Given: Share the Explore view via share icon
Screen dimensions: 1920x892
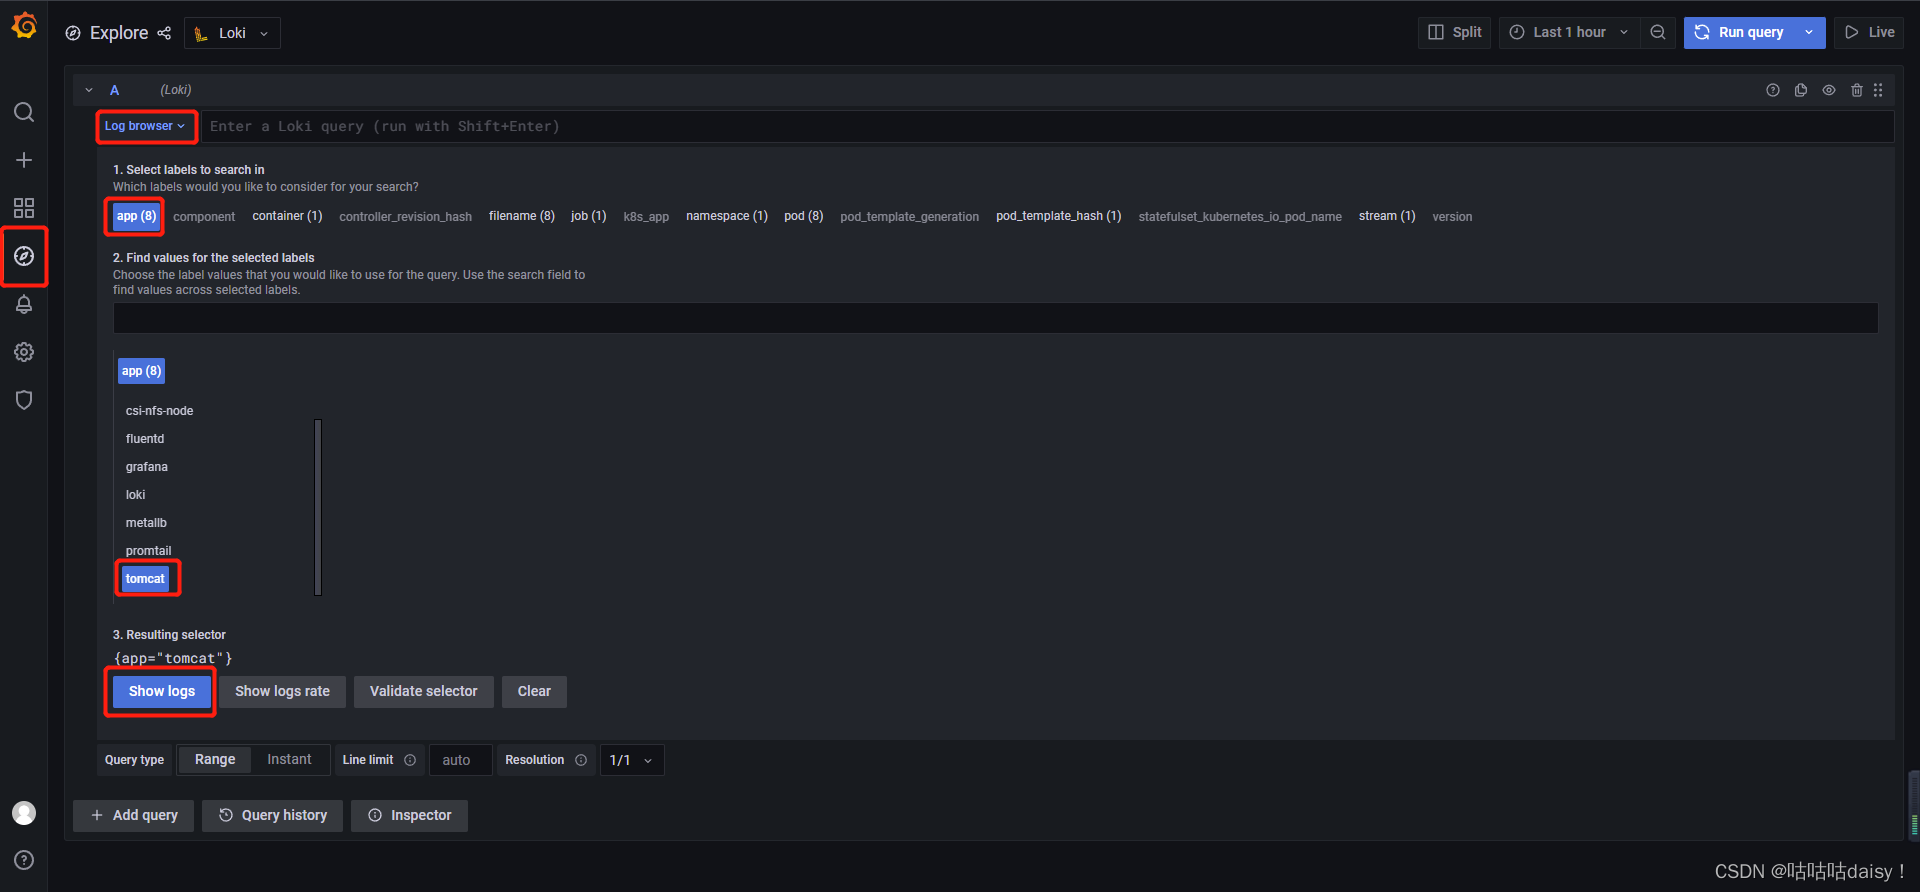Looking at the screenshot, I should tap(164, 33).
